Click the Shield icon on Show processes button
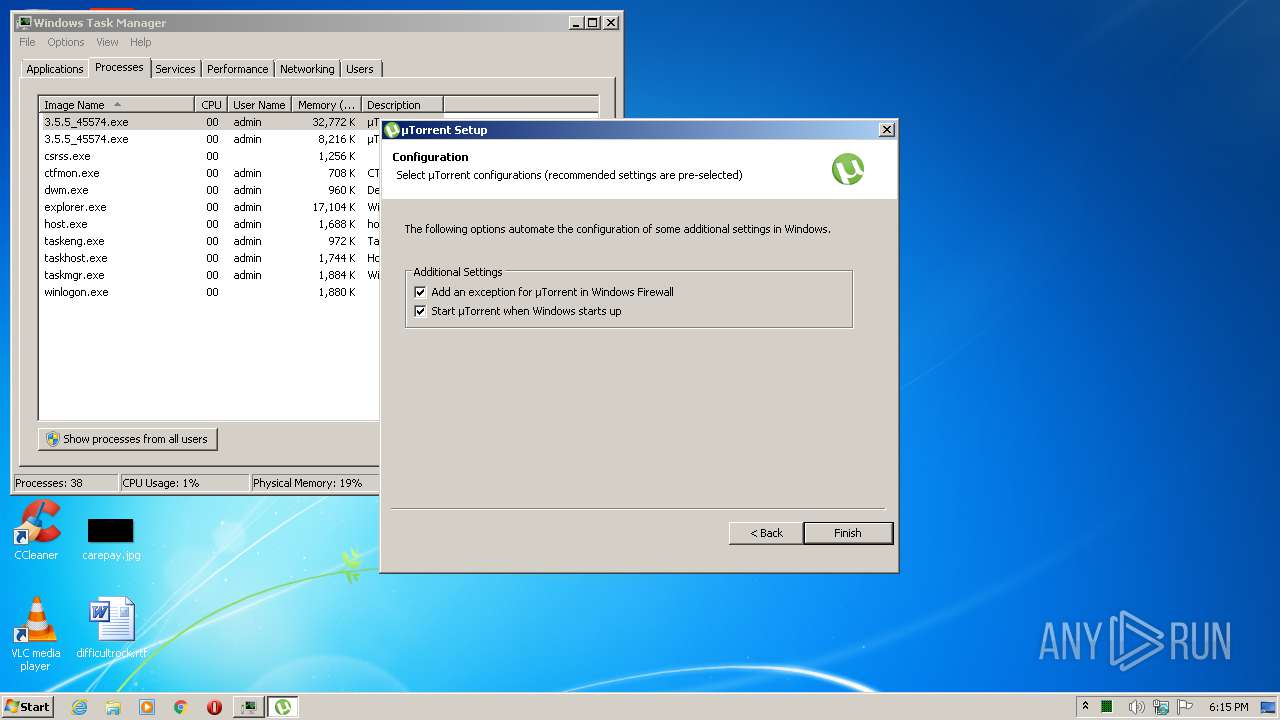The height and width of the screenshot is (720, 1280). (x=53, y=439)
